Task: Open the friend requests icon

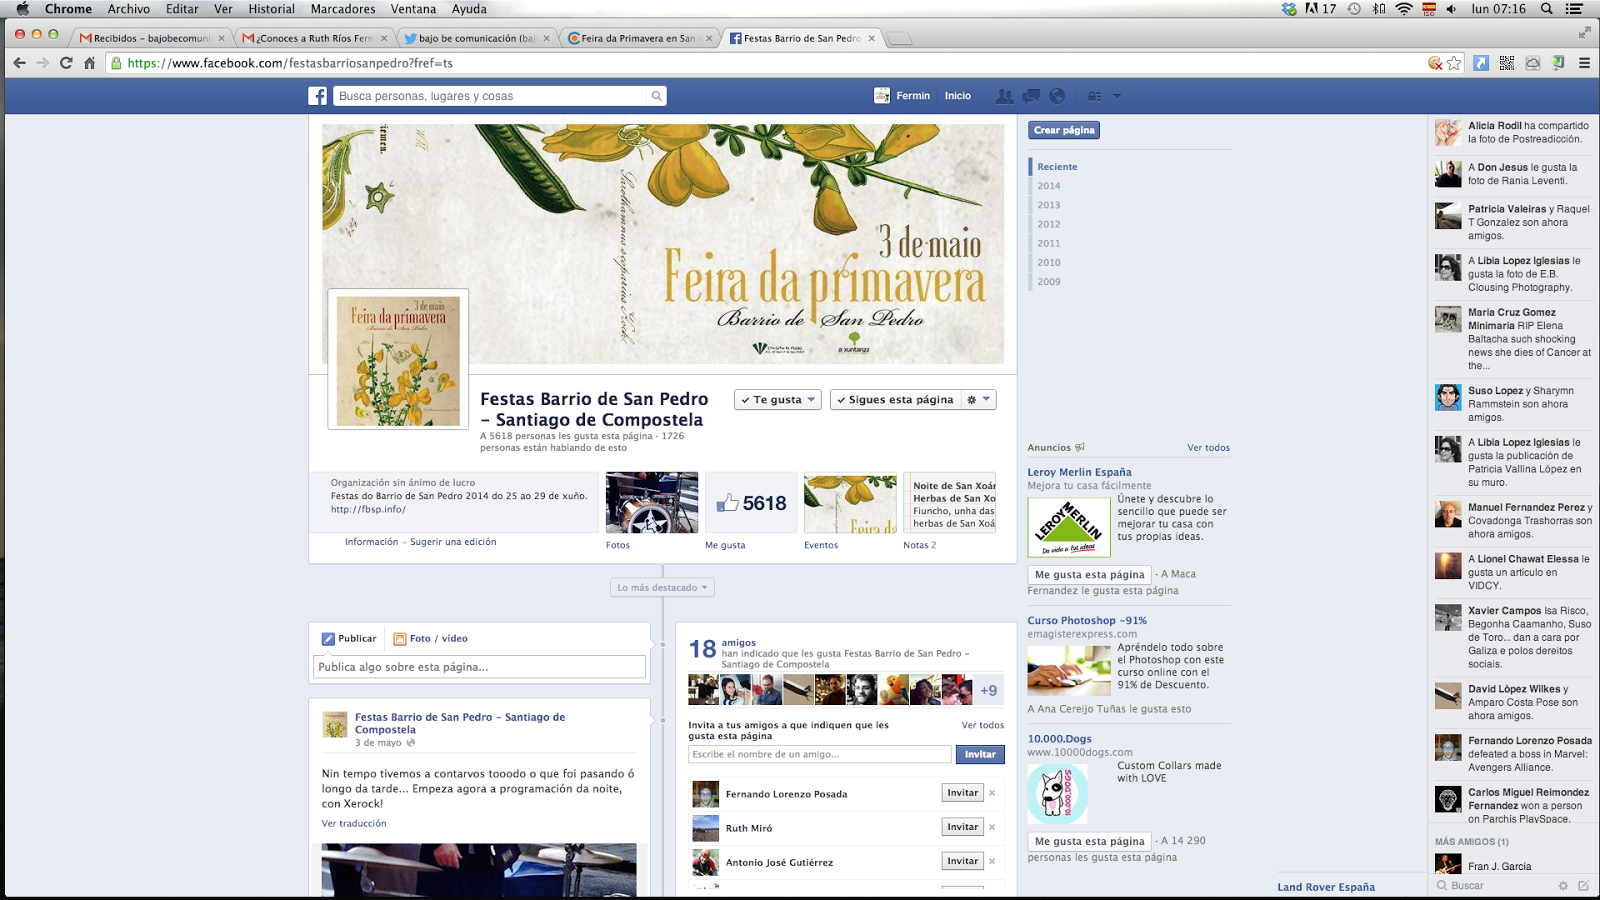Action: (1005, 96)
